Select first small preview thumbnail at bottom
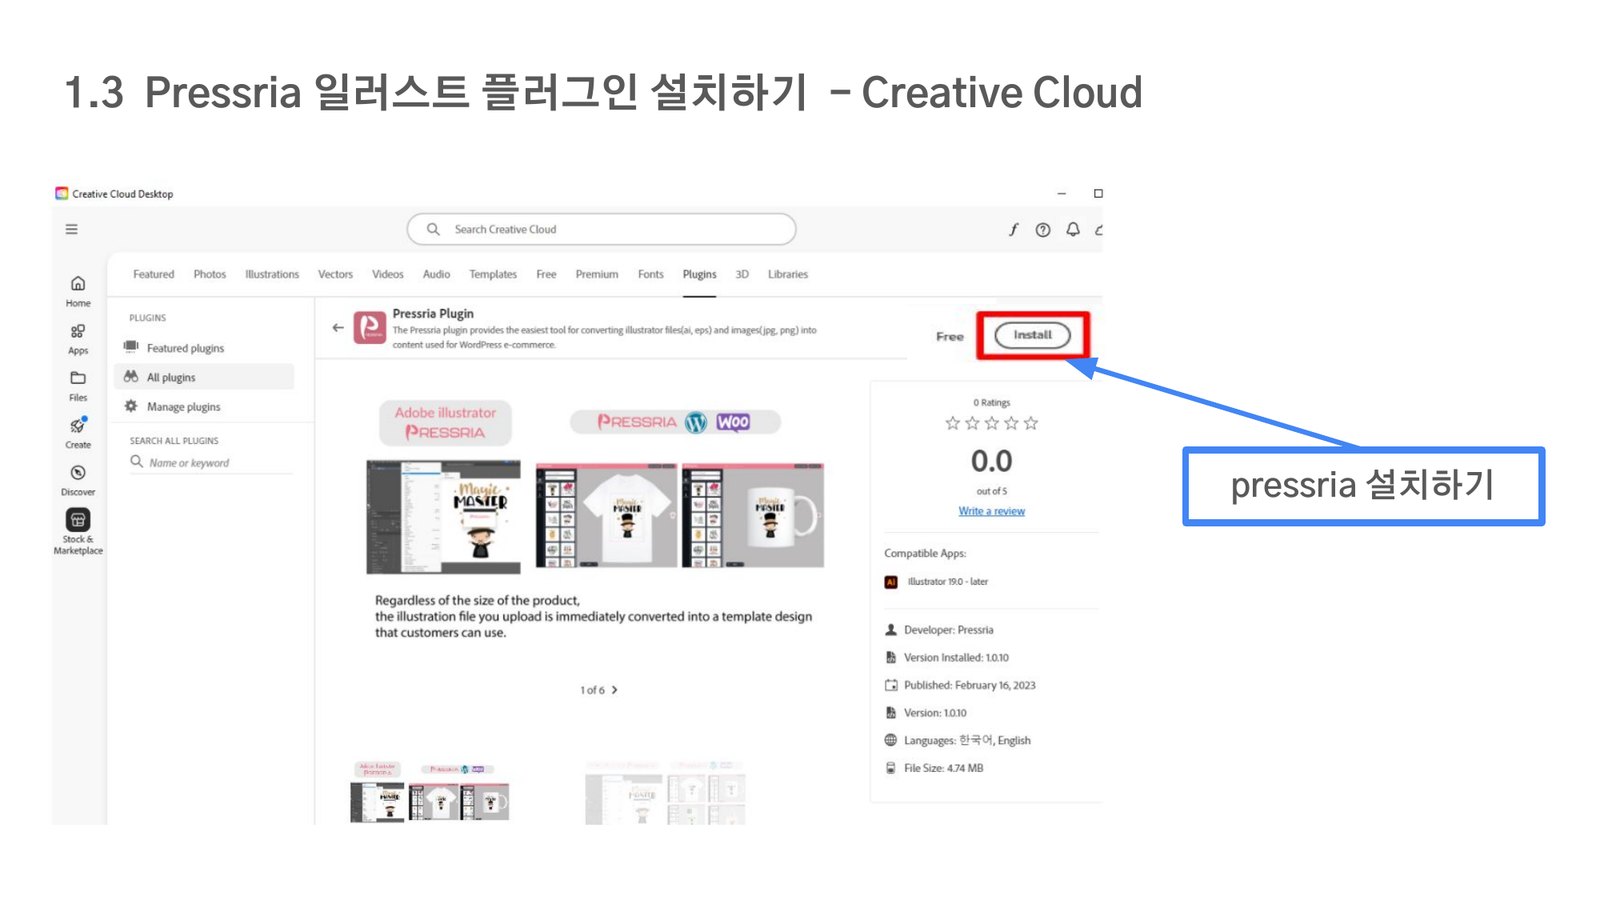This screenshot has height=900, width=1600. tap(430, 792)
